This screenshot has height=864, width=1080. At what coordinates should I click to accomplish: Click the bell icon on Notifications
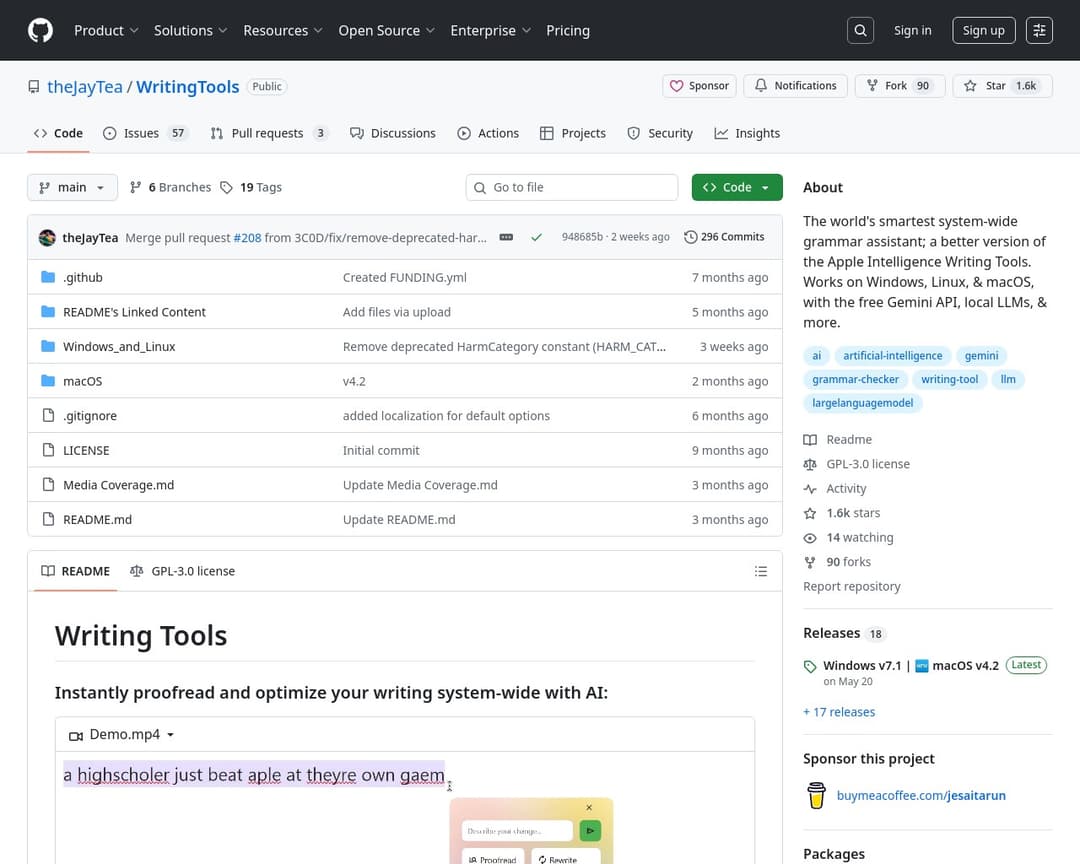[760, 86]
